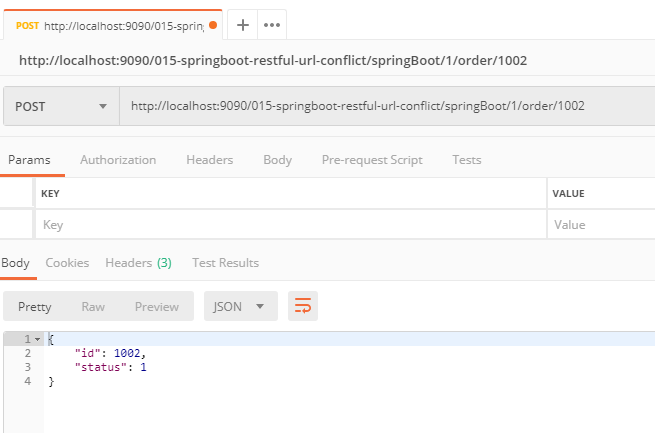This screenshot has height=433, width=655.
Task: Collapse JSON line 1 fold arrow
Action: point(38,340)
